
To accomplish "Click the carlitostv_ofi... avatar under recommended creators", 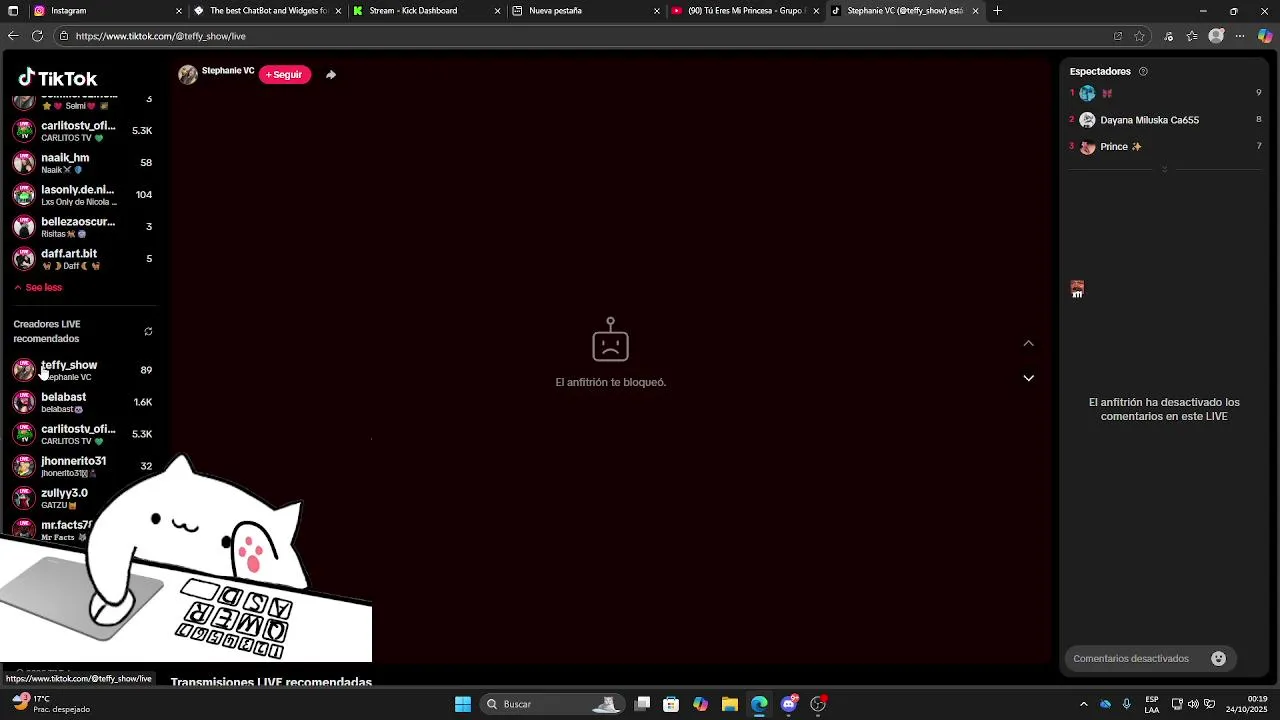I will (24, 434).
